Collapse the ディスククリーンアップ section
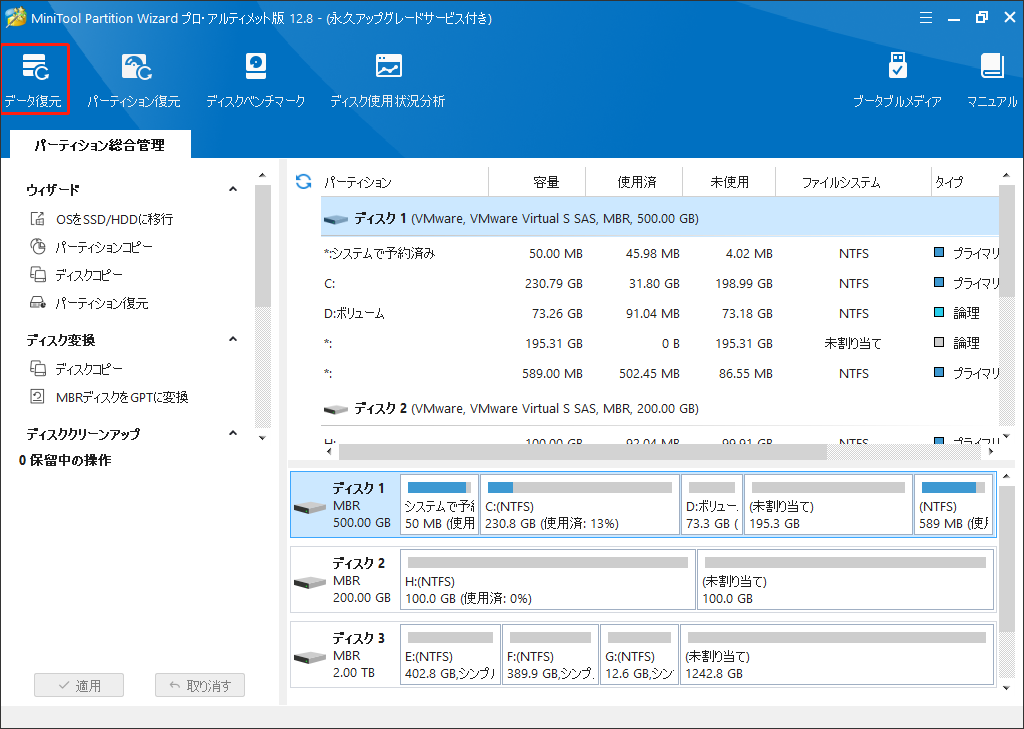 233,434
